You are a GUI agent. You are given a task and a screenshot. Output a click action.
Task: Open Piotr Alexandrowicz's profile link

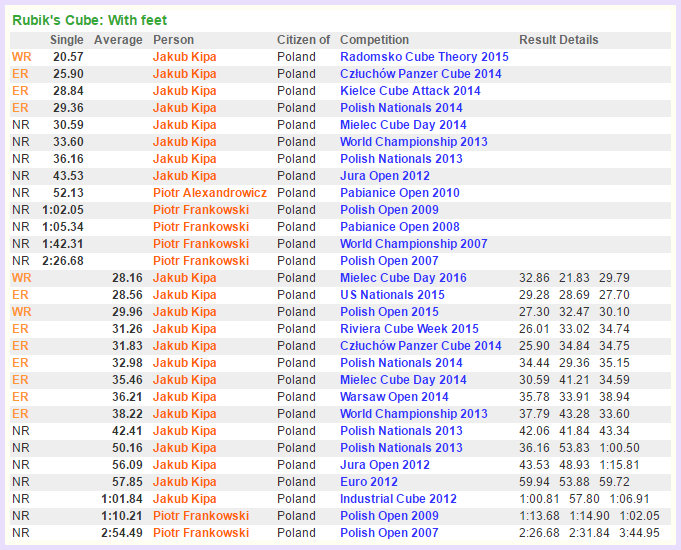coord(210,193)
